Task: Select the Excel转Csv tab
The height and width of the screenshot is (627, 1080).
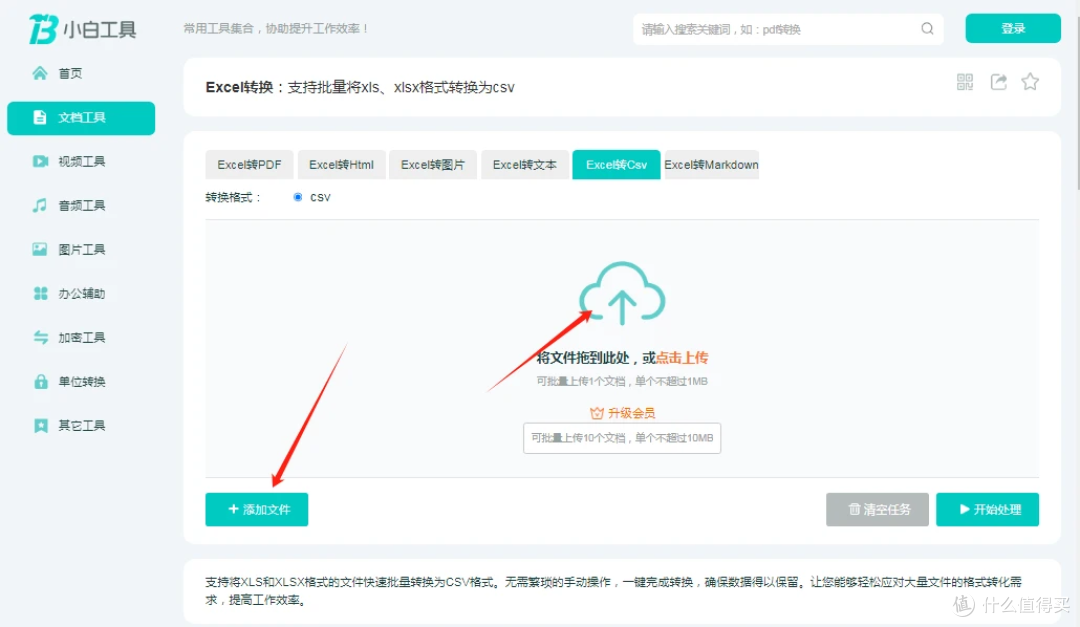Action: (x=616, y=165)
